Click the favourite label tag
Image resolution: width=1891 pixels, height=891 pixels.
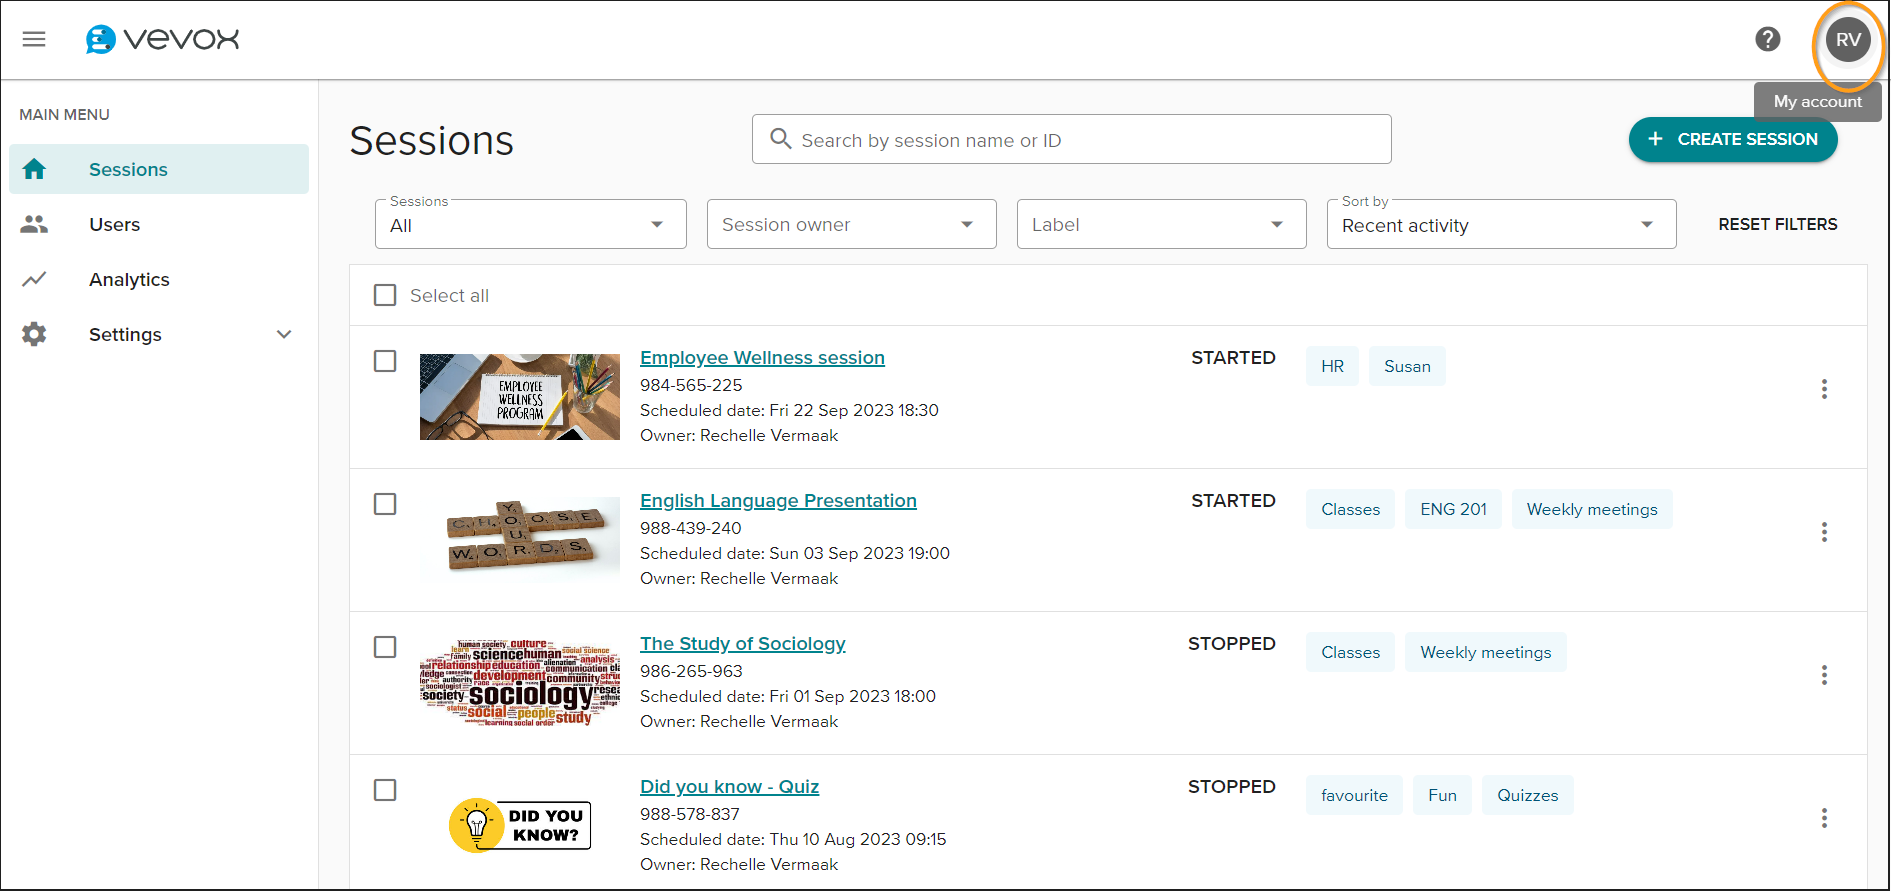click(1354, 795)
